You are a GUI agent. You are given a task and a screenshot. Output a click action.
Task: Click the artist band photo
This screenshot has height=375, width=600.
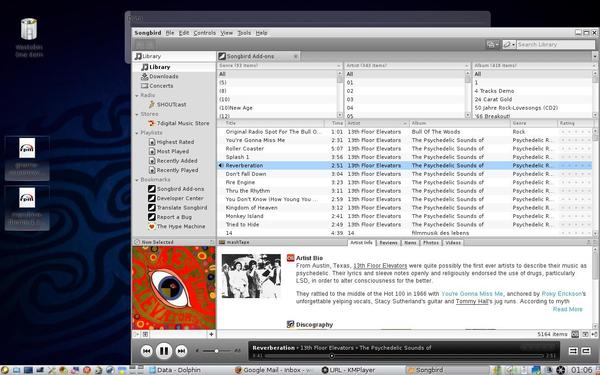tap(251, 276)
